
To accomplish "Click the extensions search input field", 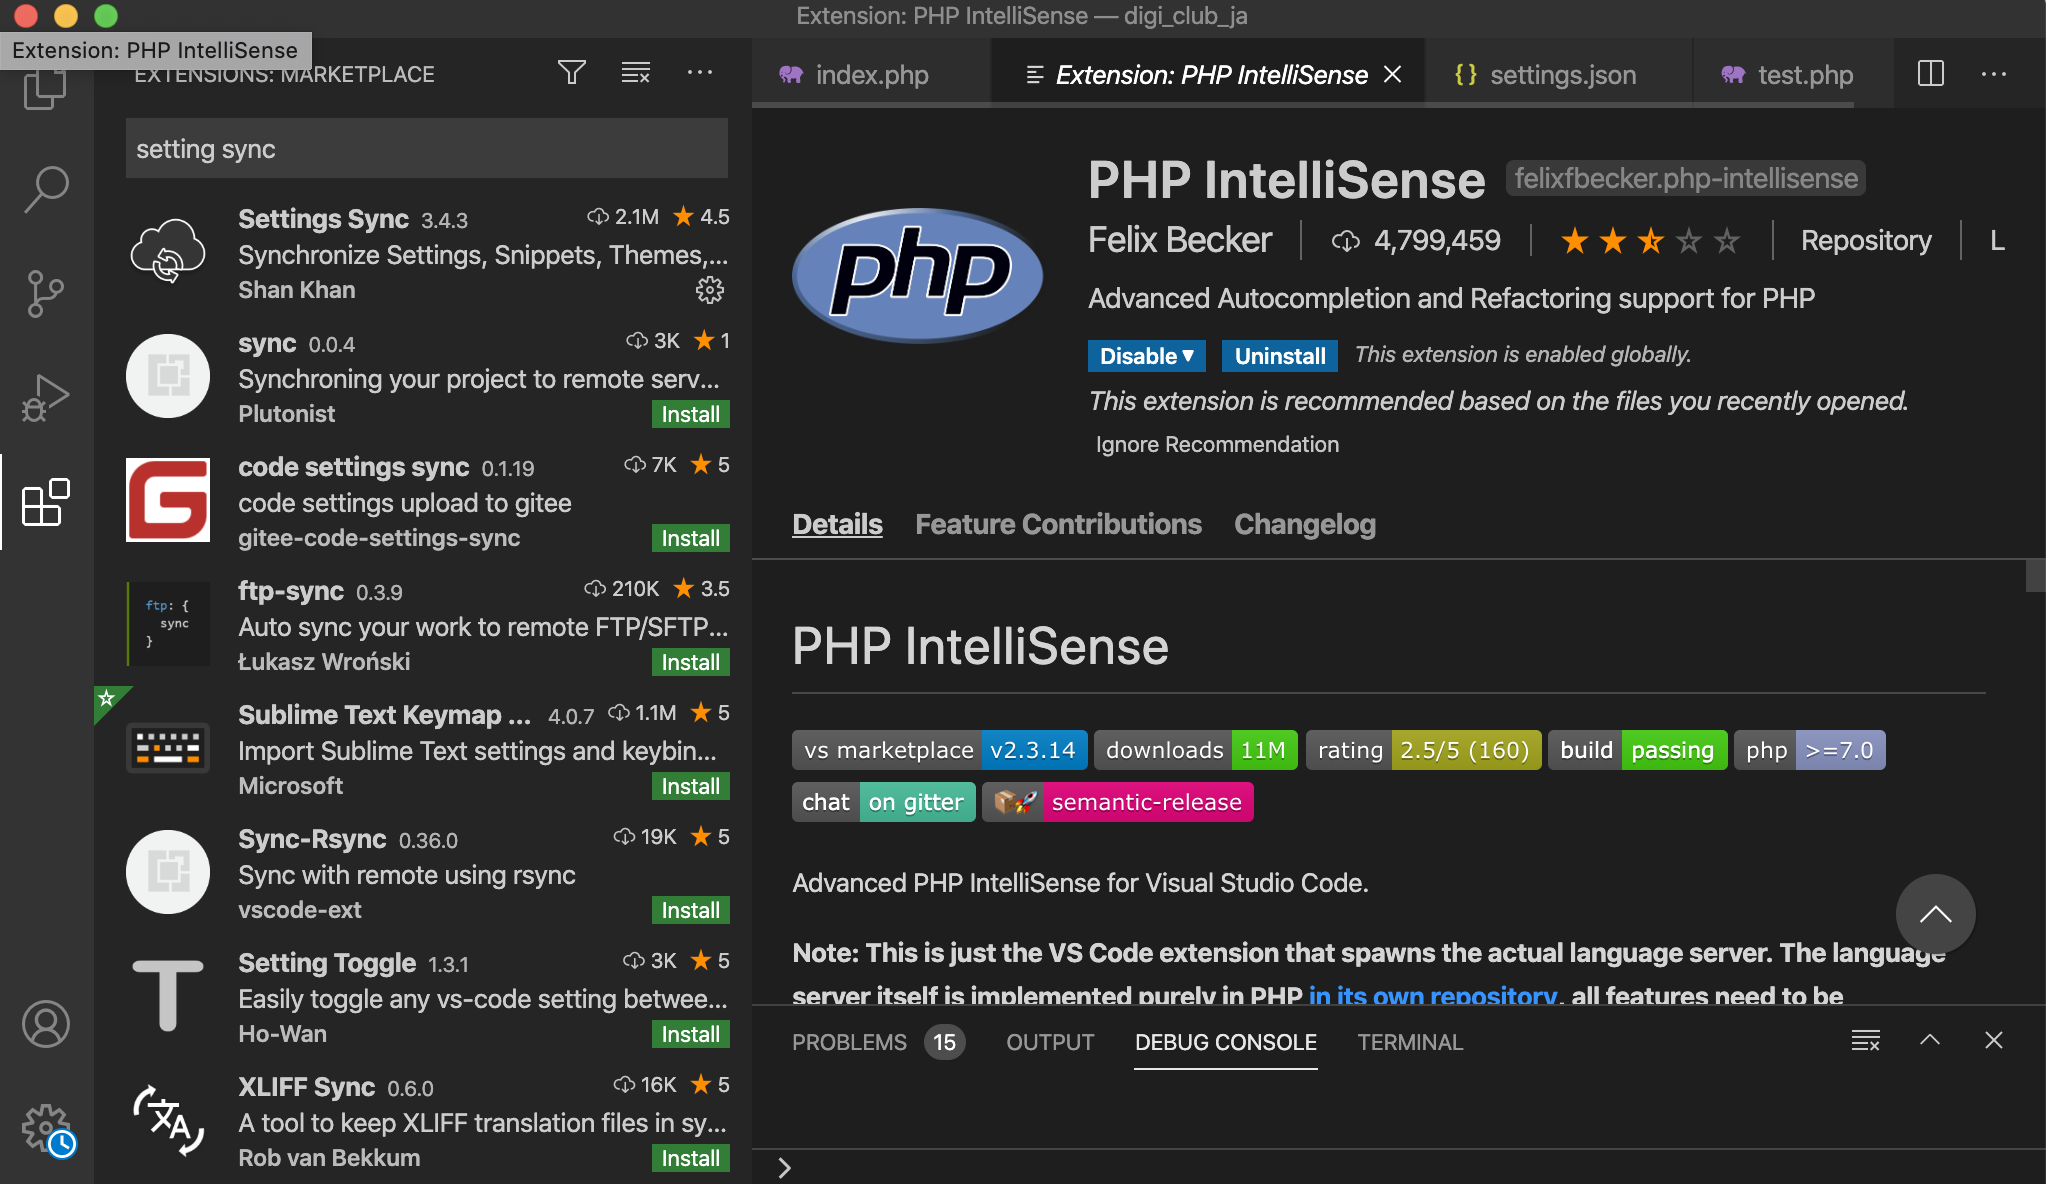I will click(x=426, y=149).
